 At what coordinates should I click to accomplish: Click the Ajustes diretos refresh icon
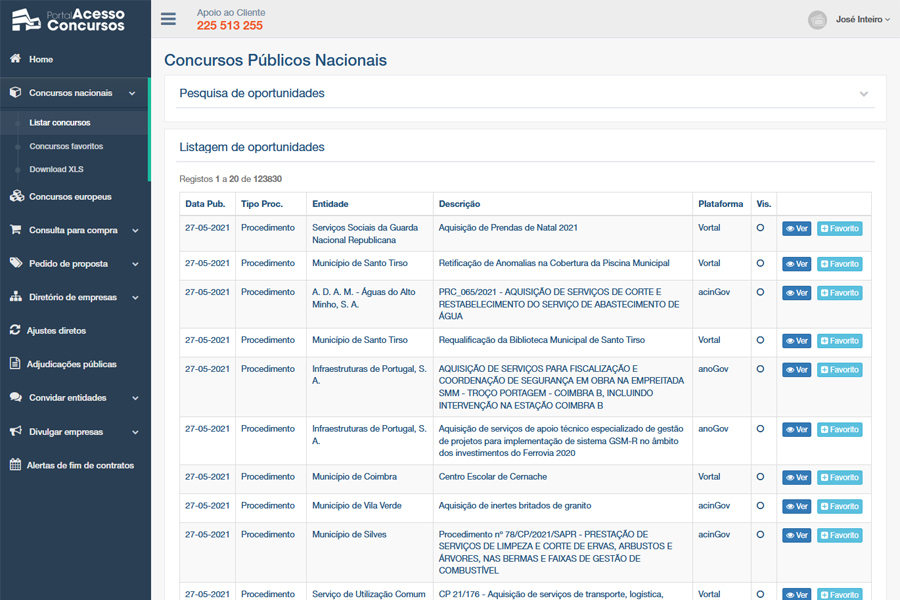pyautogui.click(x=15, y=330)
